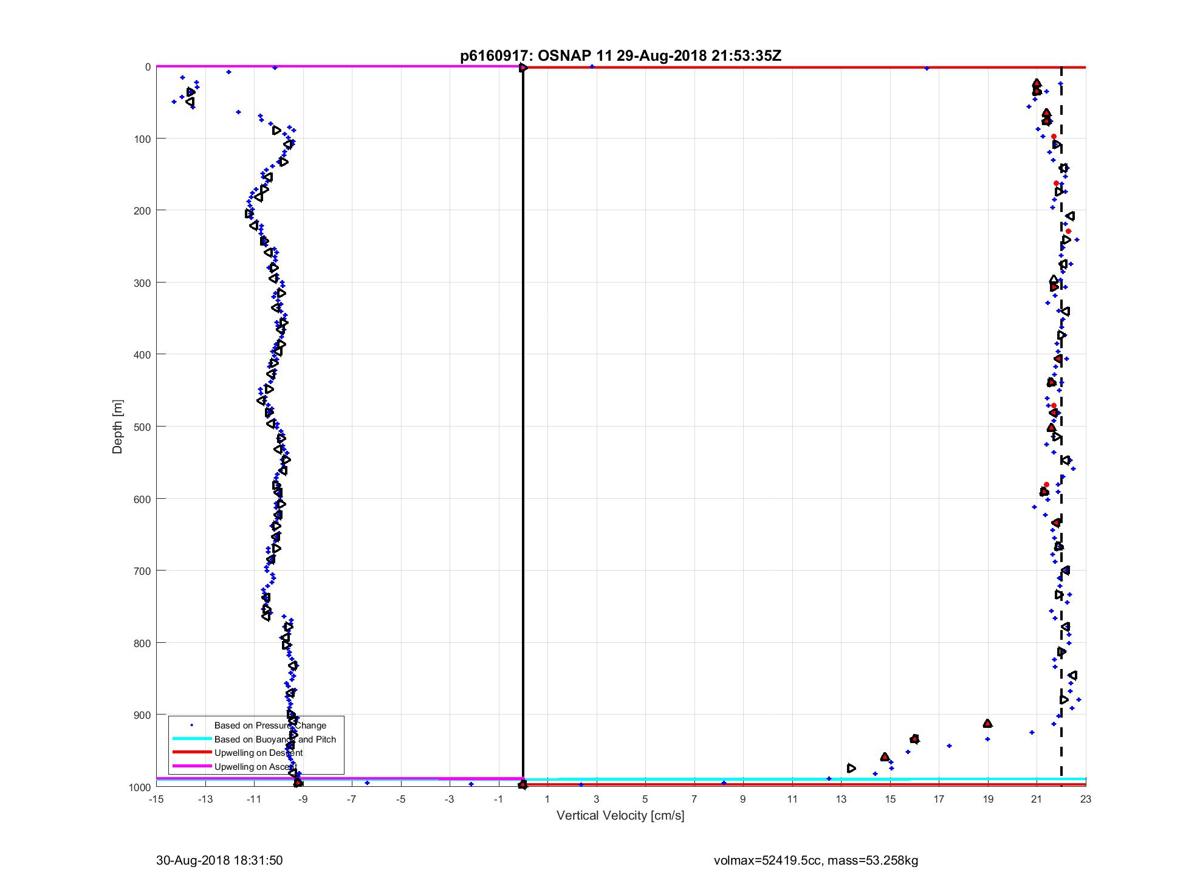The image size is (1200, 885).
Task: Select legend entry "Based on Buoyancy and Pitch"
Action: [275, 739]
